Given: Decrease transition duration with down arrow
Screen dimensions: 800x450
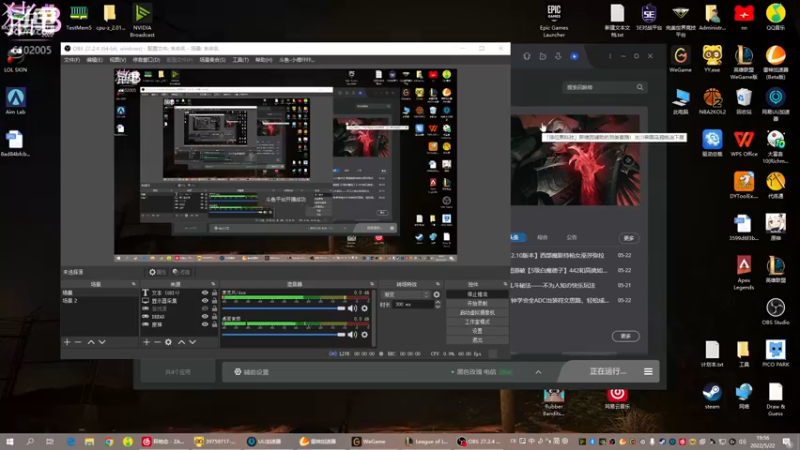Looking at the screenshot, I should point(438,307).
